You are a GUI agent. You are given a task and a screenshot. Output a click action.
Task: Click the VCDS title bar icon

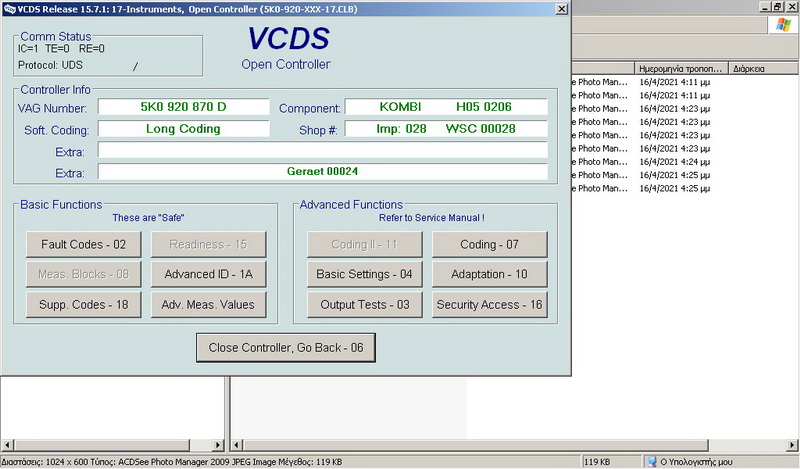click(9, 9)
